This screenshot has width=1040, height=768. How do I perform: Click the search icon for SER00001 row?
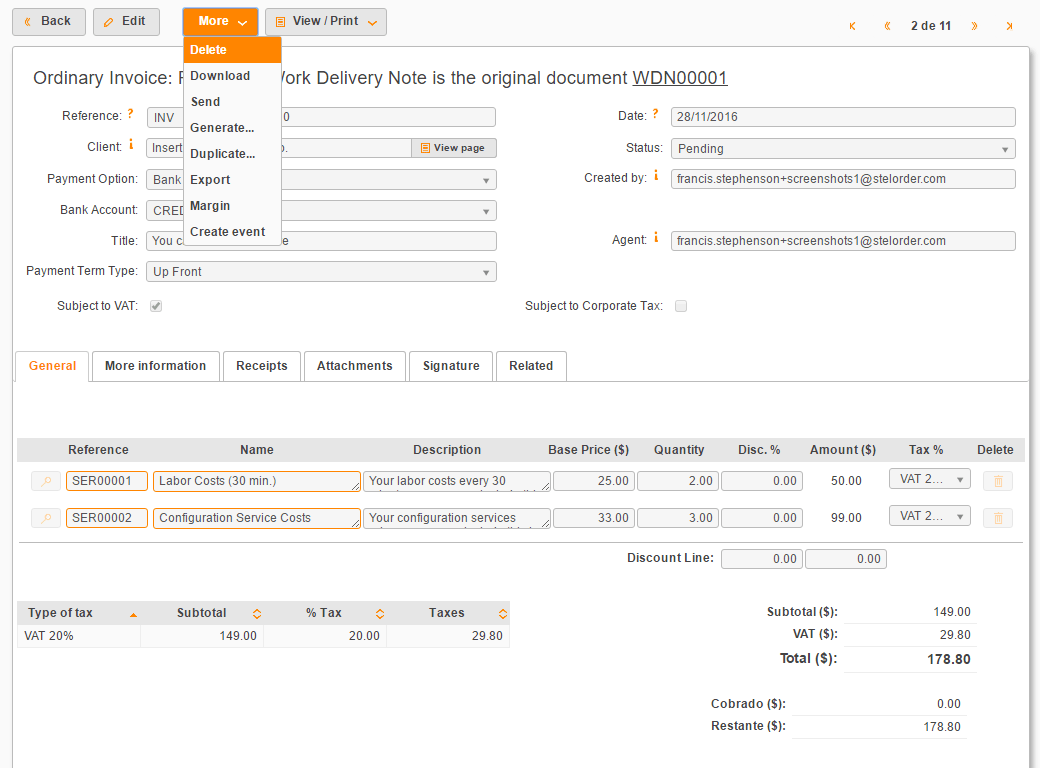click(46, 481)
